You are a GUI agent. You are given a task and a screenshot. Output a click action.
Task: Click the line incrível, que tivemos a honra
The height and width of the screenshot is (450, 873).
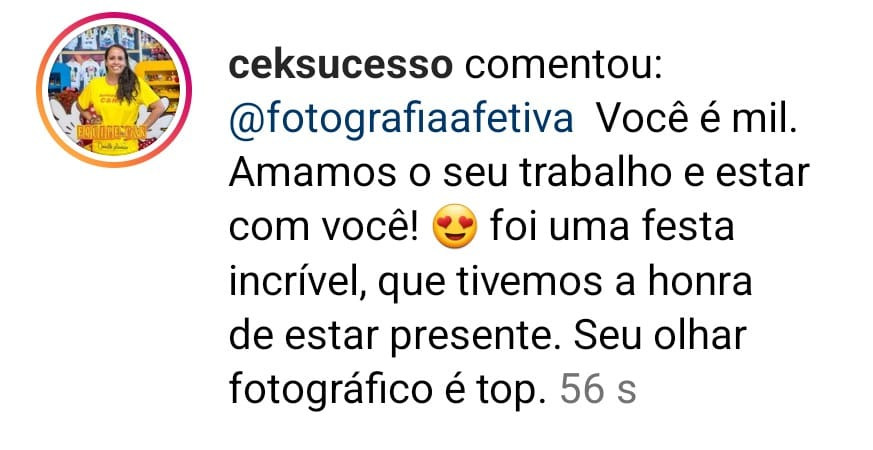tap(491, 283)
